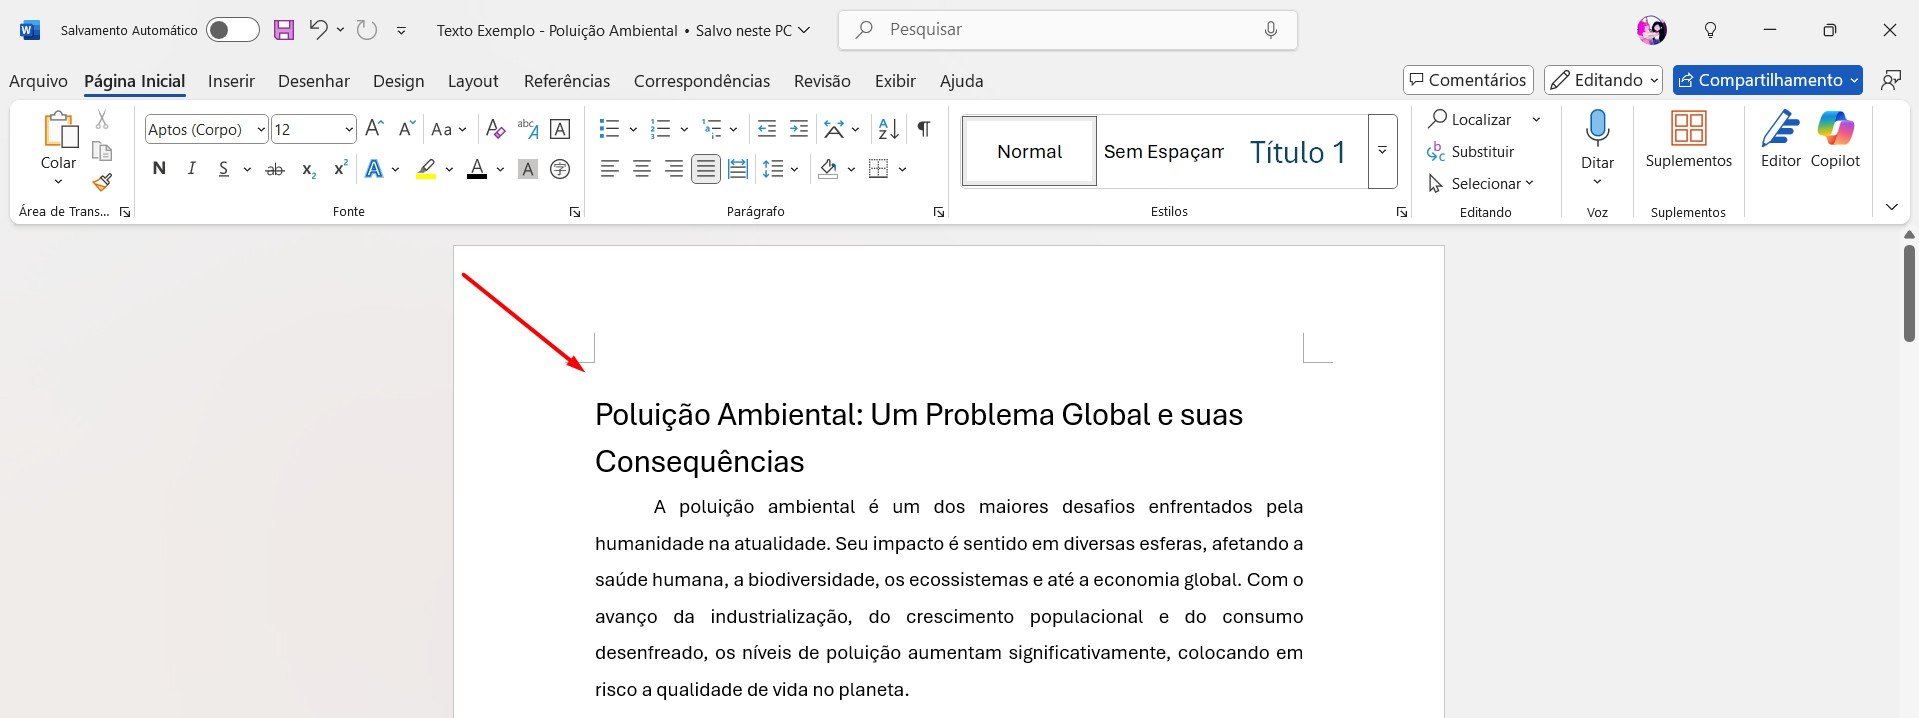The image size is (1919, 718).
Task: Open the Selecionar dropdown
Action: (1481, 184)
